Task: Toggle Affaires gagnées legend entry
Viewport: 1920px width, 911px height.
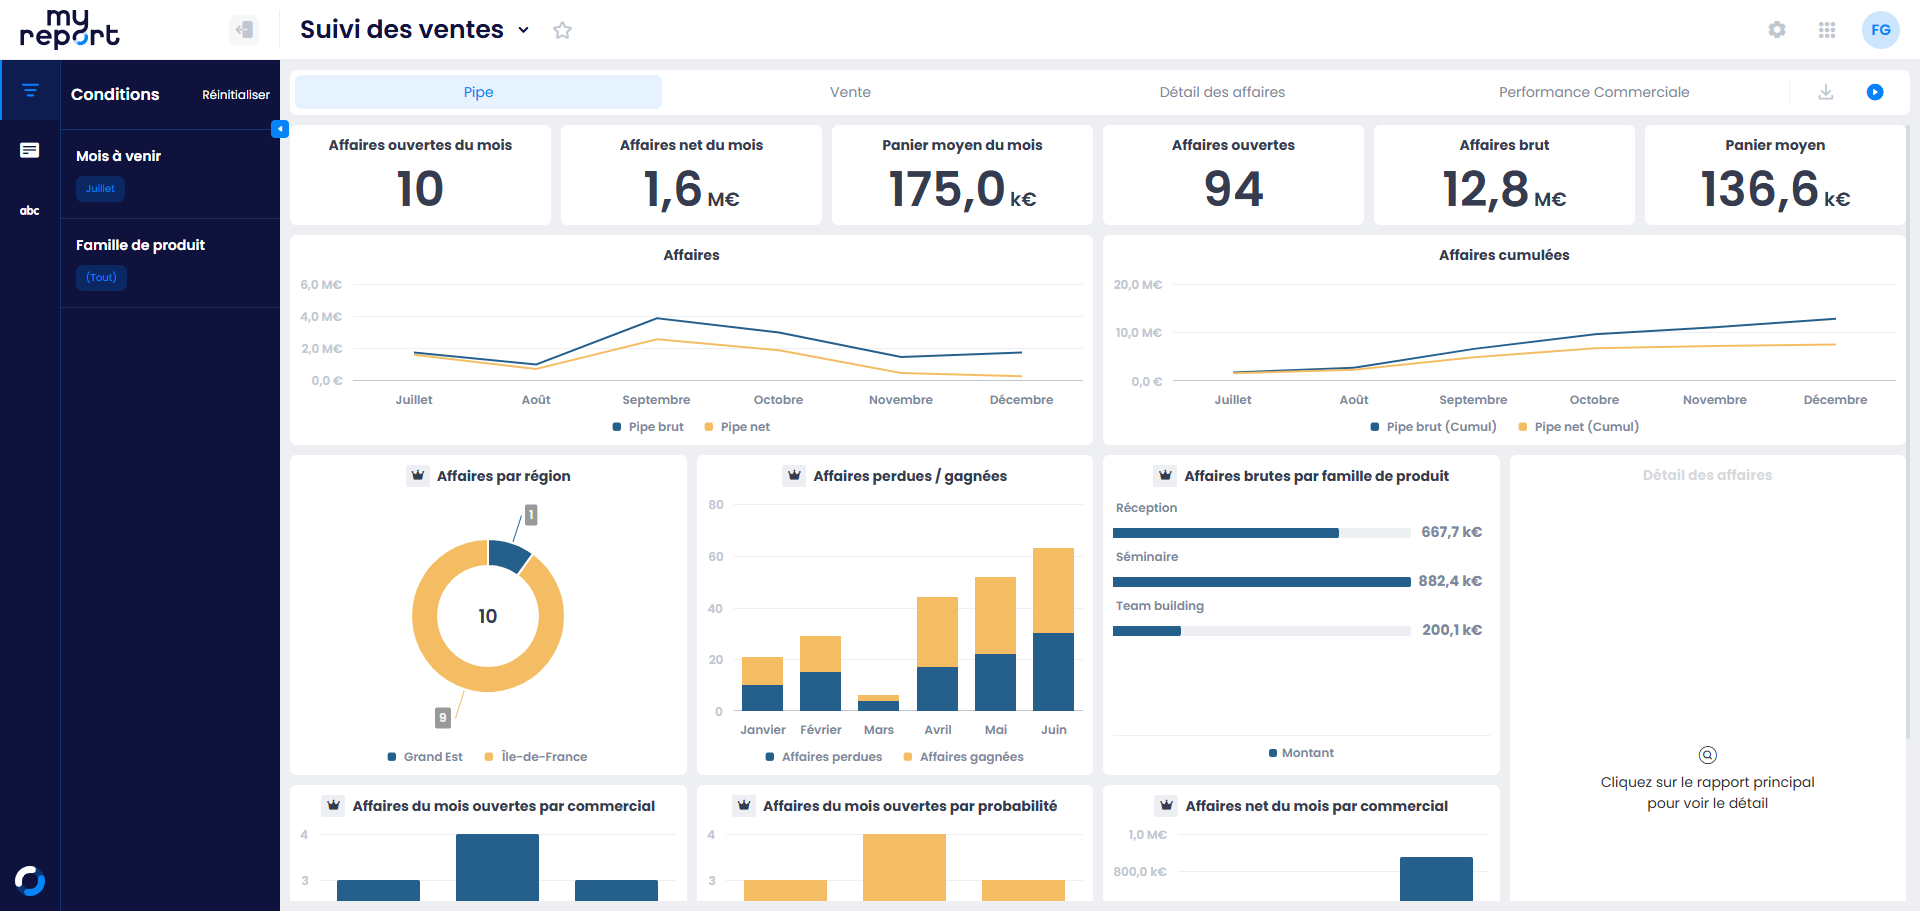Action: (963, 757)
